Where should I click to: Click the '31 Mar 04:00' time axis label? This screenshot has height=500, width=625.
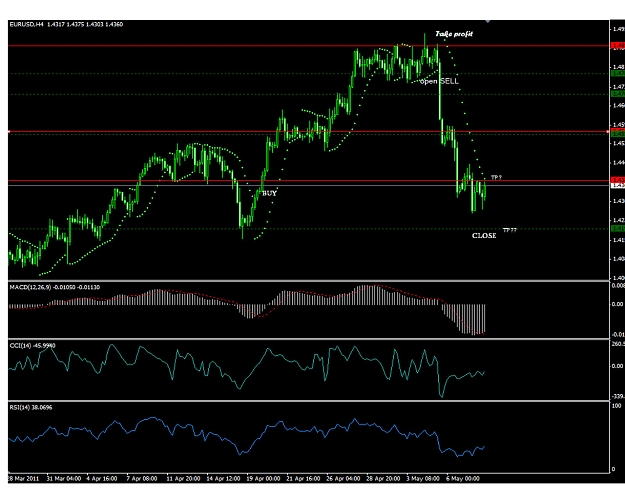tap(64, 478)
